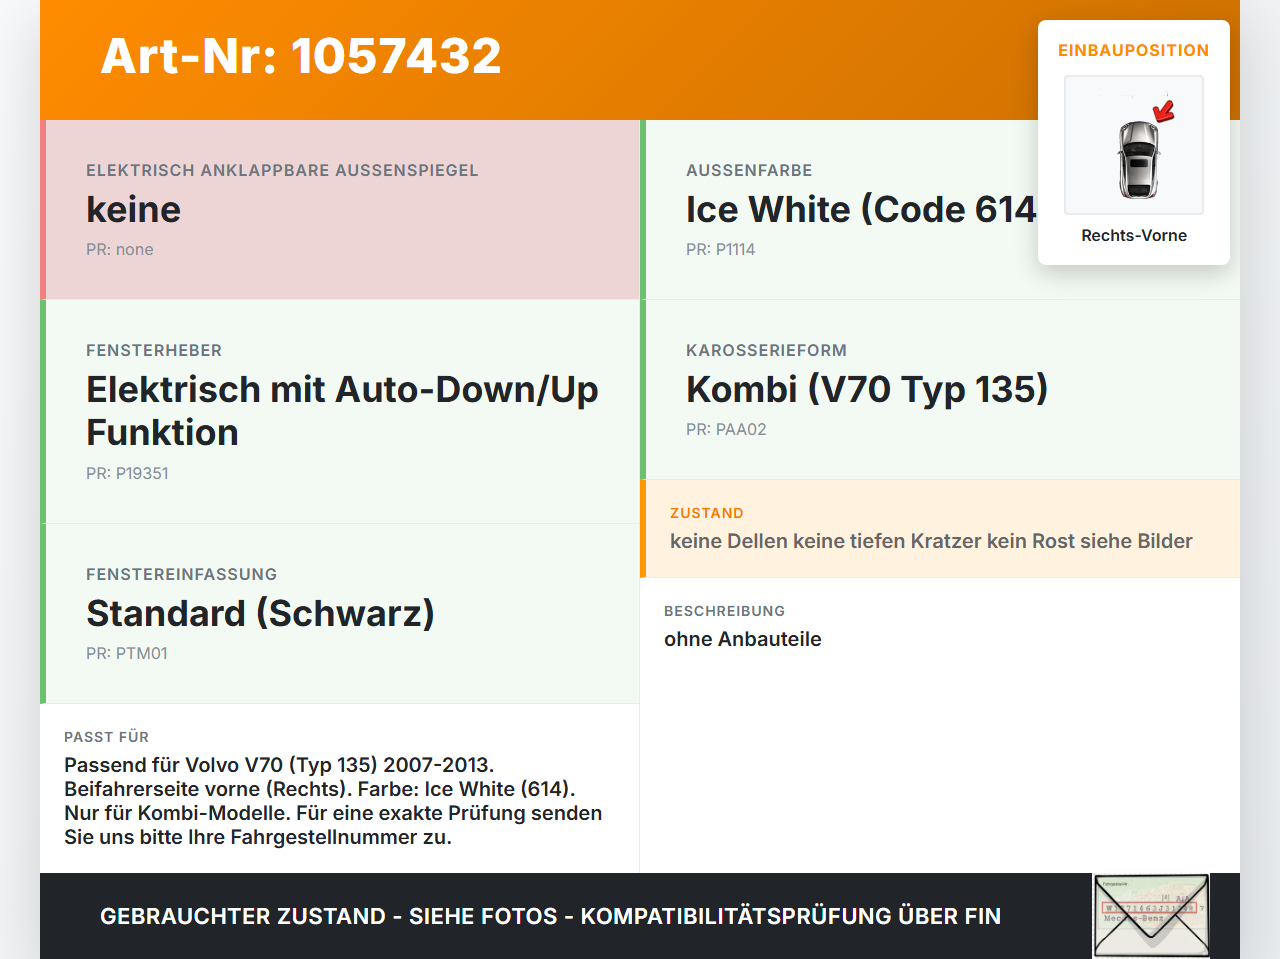Click the Fensterheber Auto-Down/Up value

[342, 411]
